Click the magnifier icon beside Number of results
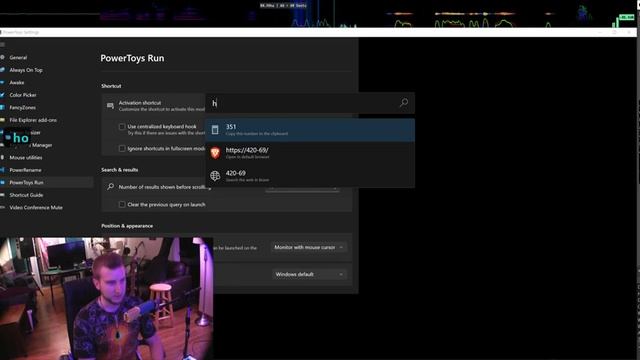640x360 pixels. point(110,187)
